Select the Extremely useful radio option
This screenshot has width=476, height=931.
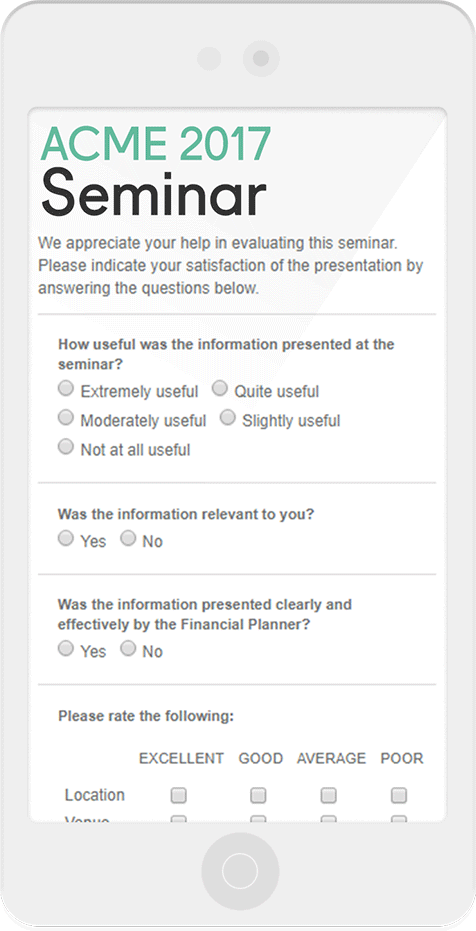tap(66, 389)
